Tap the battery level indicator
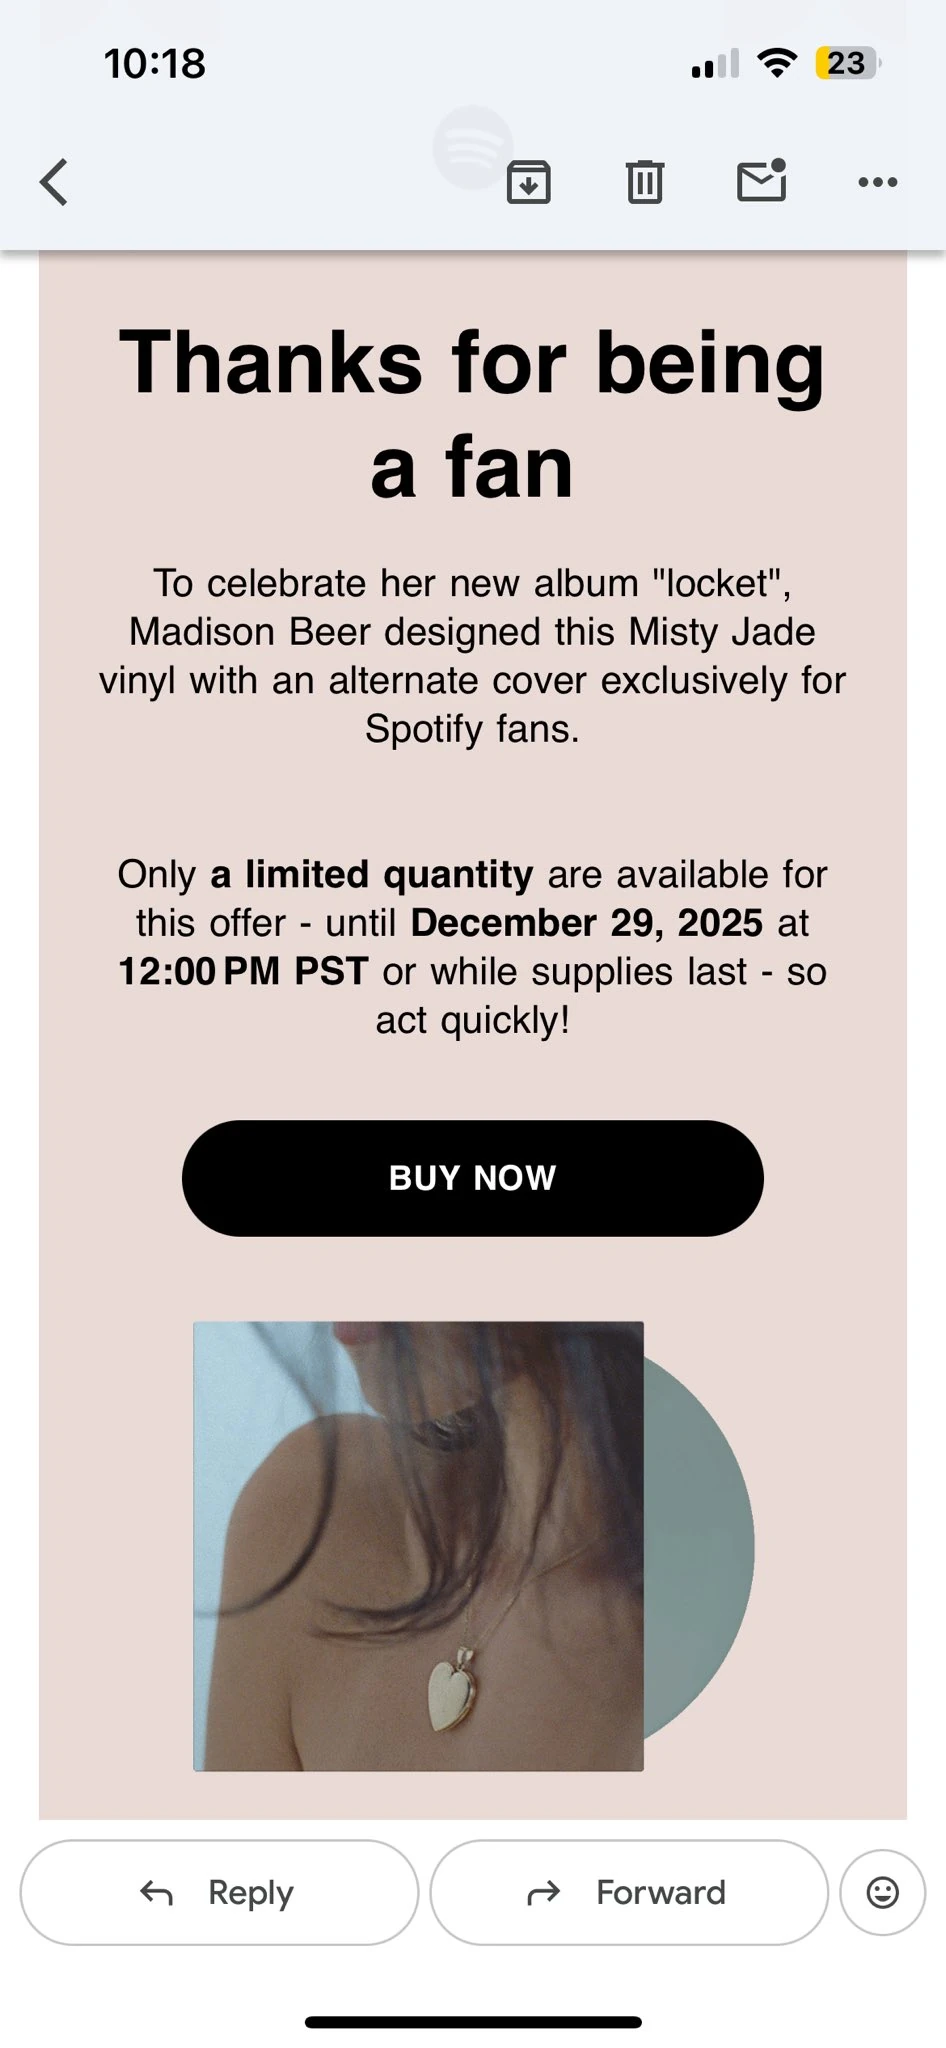Screen dimensions: 946x2048 click(846, 63)
